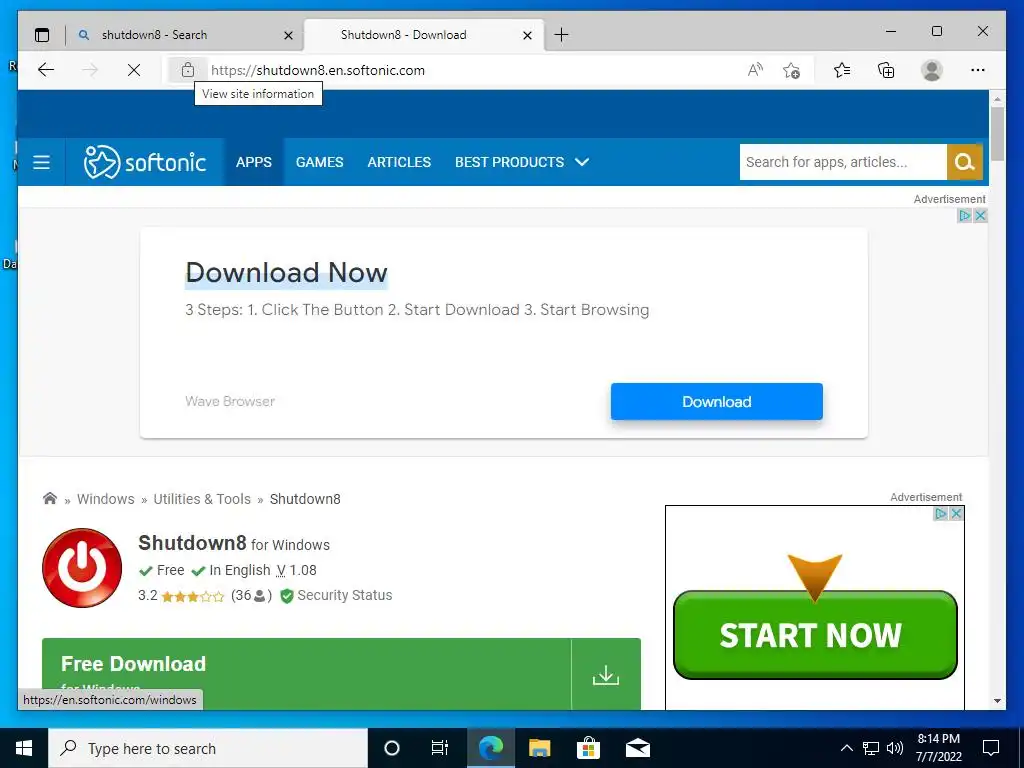
Task: View site information lock icon
Action: pos(187,70)
